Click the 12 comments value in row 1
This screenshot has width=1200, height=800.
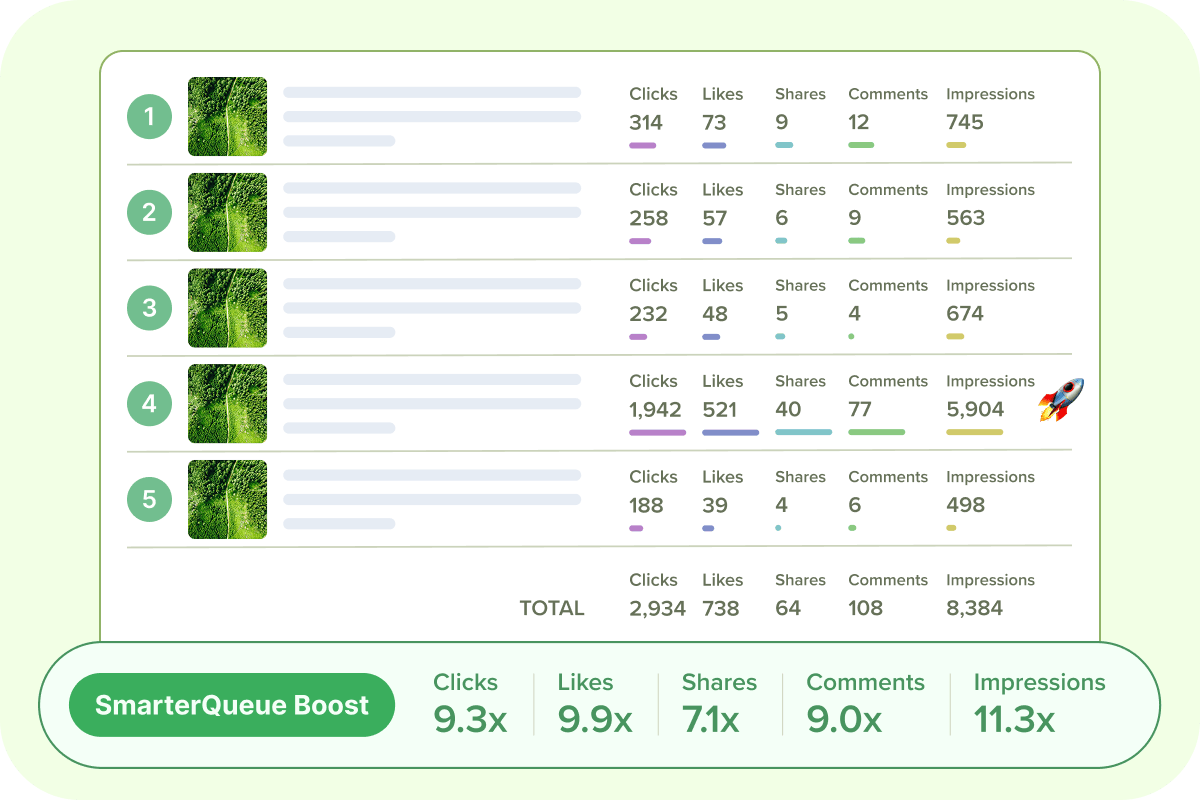[x=859, y=123]
